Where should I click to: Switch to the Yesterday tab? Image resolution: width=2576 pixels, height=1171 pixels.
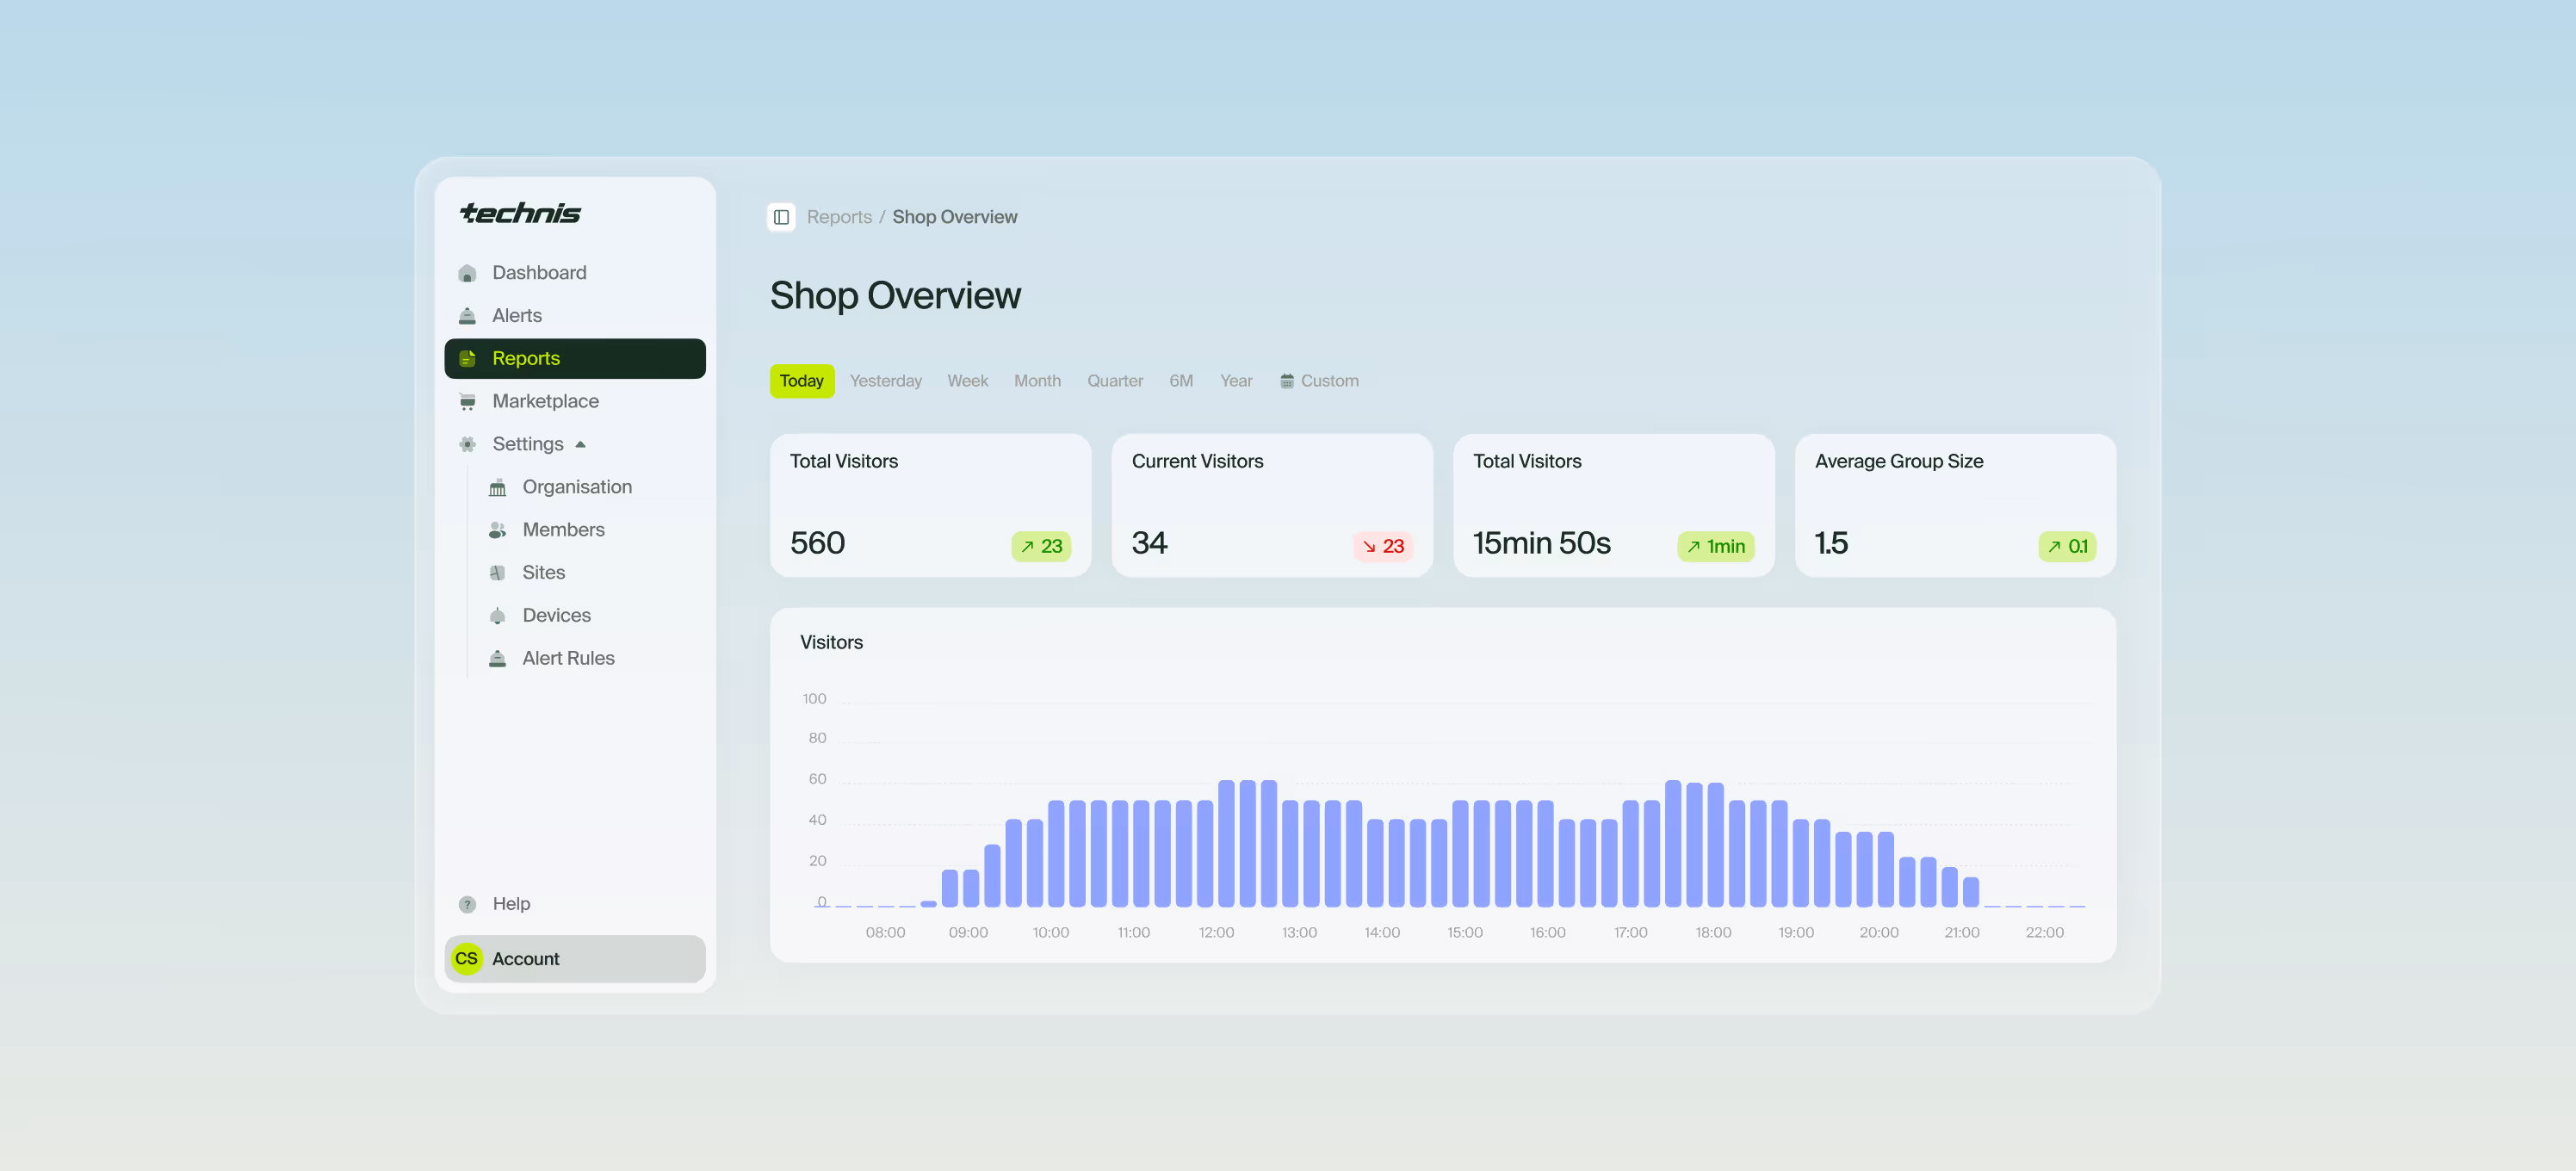click(885, 381)
